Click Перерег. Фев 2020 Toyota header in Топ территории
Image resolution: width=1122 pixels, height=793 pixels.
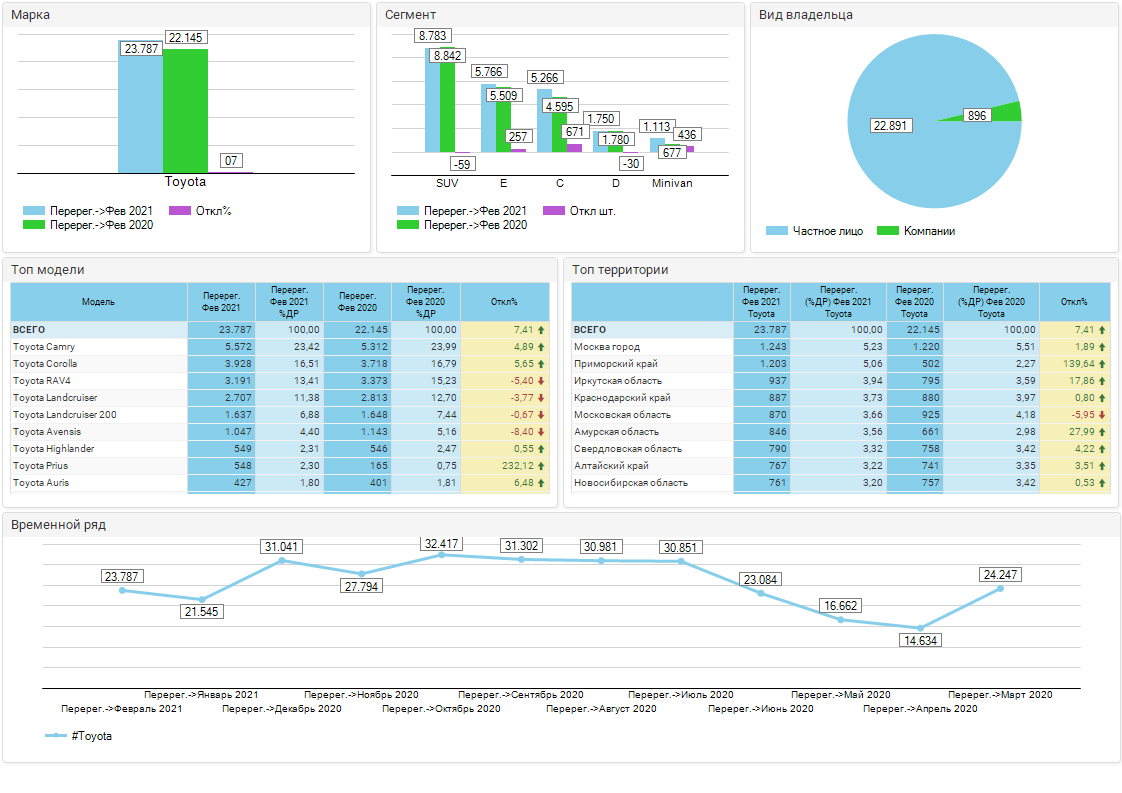[x=914, y=302]
